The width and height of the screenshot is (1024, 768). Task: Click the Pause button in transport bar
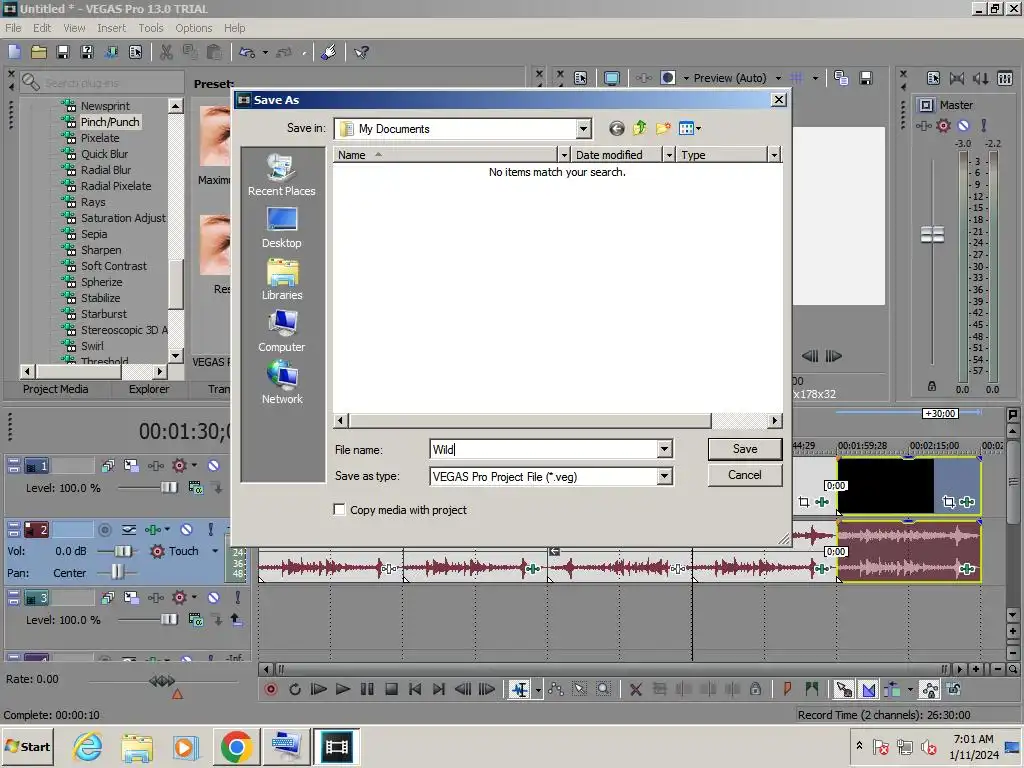(x=367, y=689)
